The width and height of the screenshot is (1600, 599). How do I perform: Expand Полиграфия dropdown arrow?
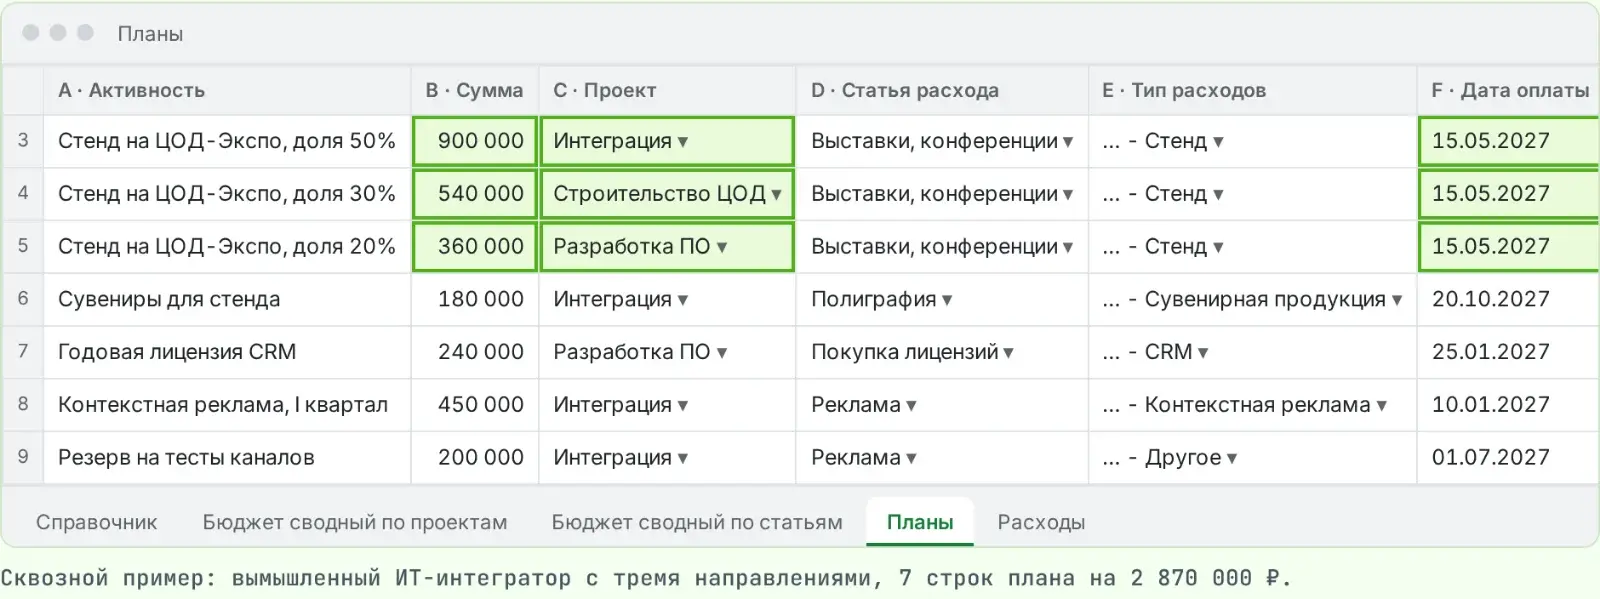point(947,300)
